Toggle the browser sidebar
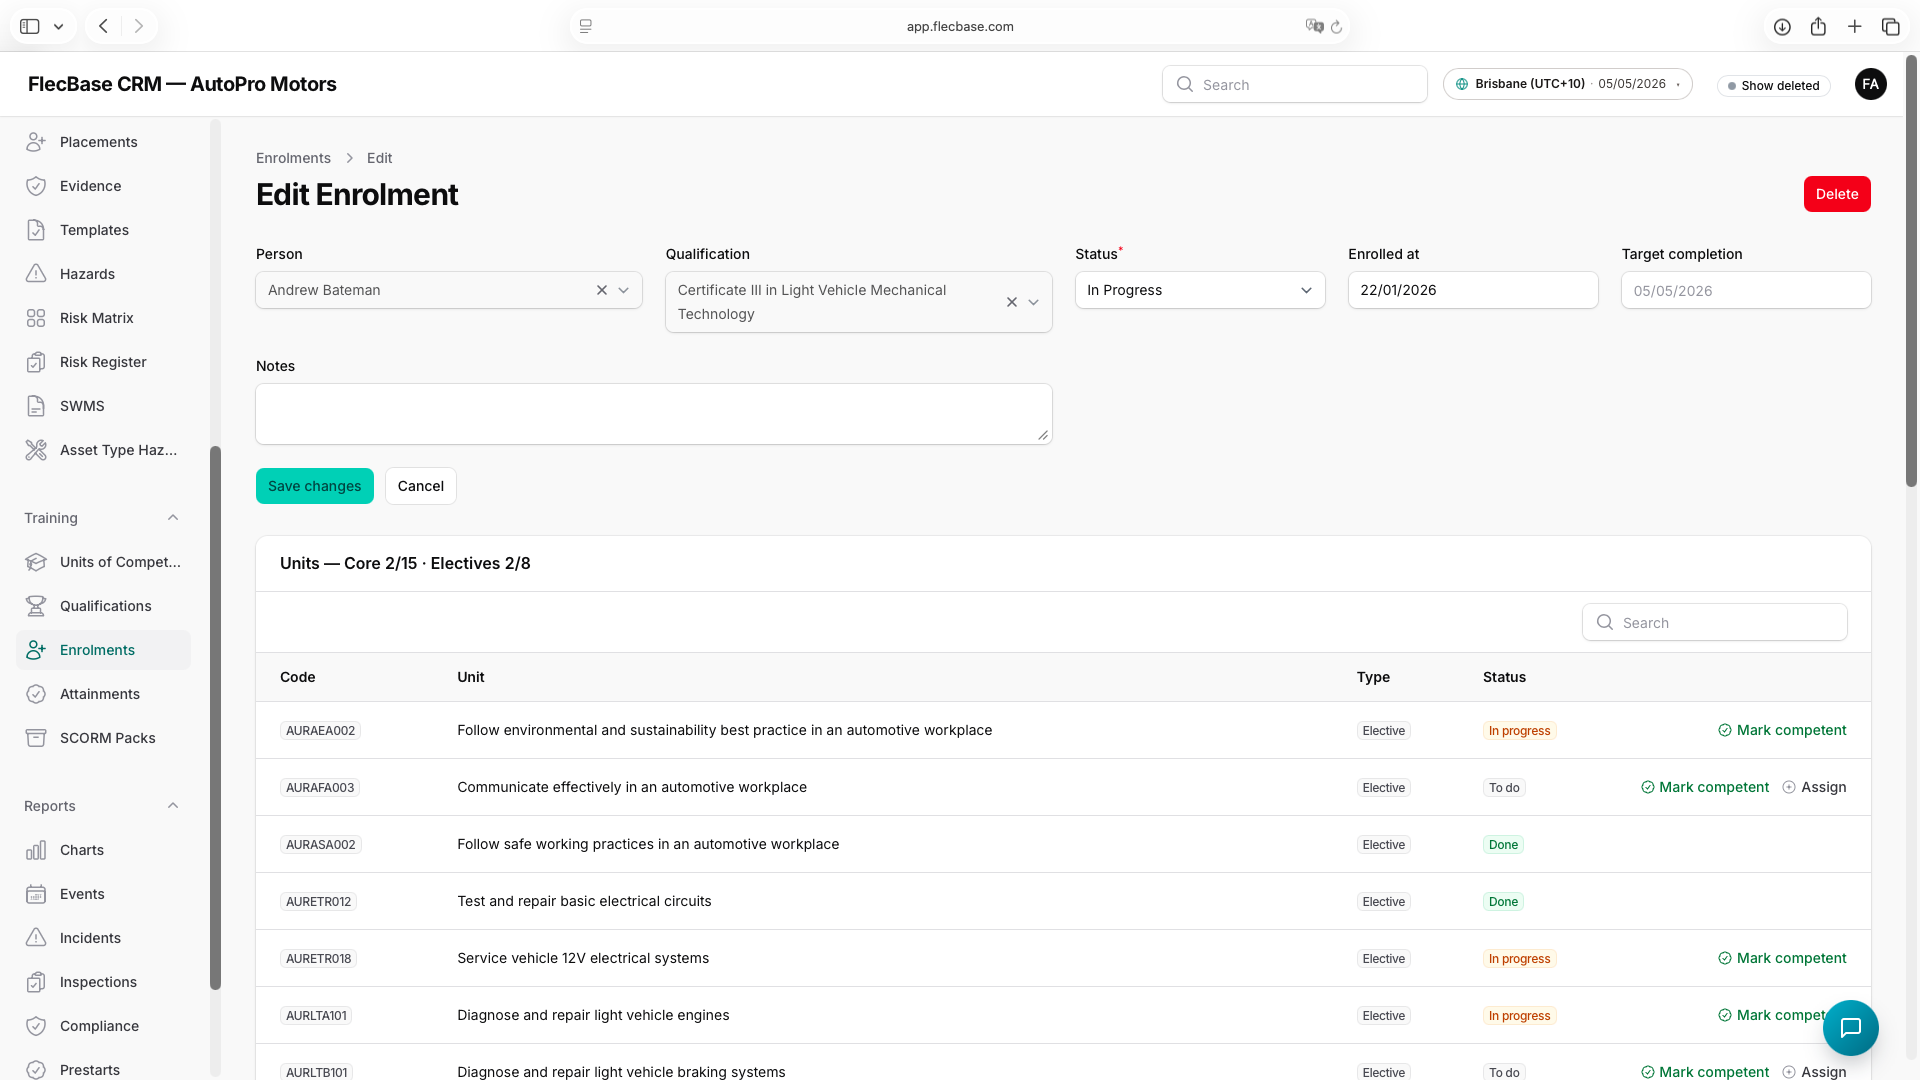Viewport: 1920px width, 1080px height. point(30,27)
